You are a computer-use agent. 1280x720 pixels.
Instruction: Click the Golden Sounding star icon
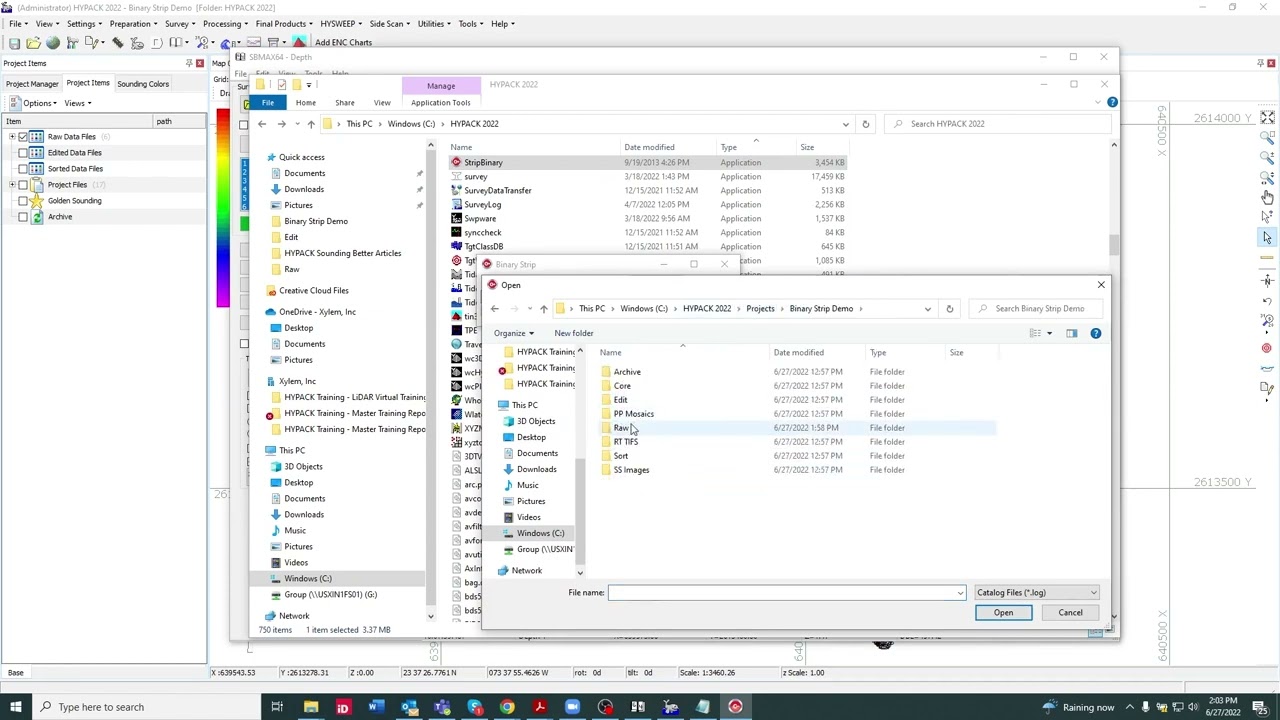(x=37, y=200)
